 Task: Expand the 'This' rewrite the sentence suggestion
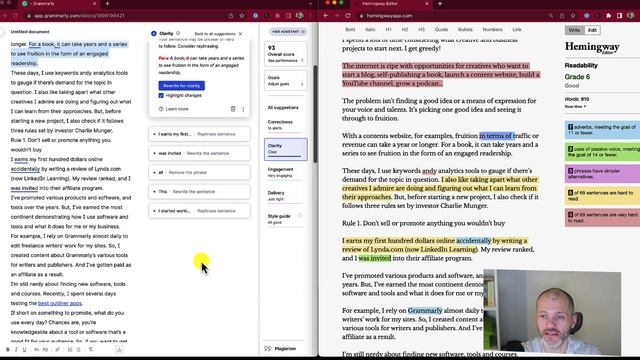point(199,191)
